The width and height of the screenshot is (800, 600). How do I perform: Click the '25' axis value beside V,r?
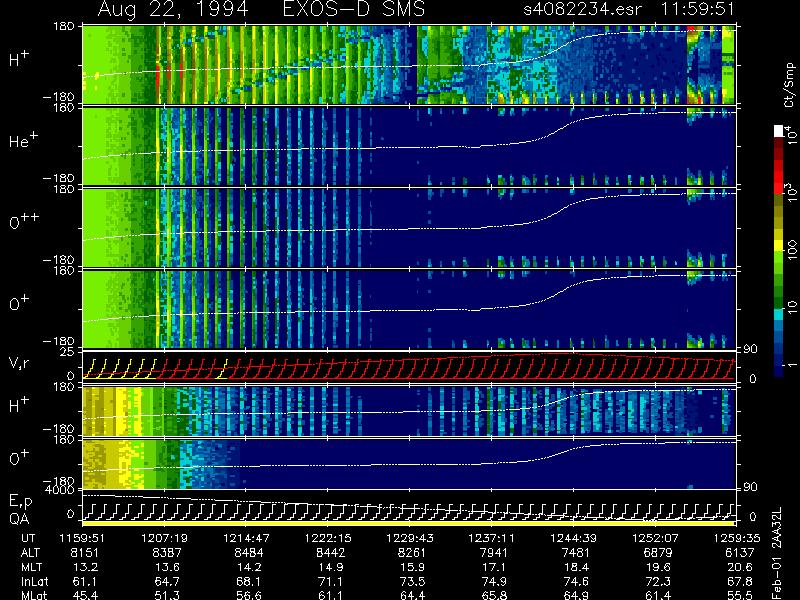(x=67, y=352)
